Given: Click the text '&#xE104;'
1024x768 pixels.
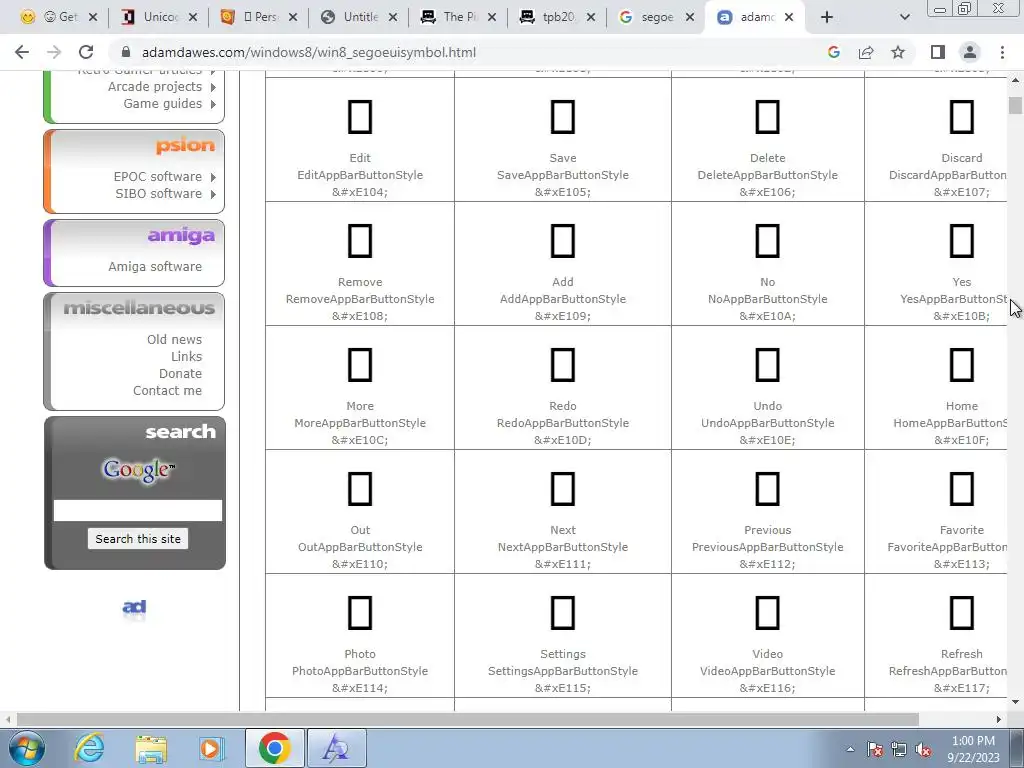Looking at the screenshot, I should (x=360, y=192).
